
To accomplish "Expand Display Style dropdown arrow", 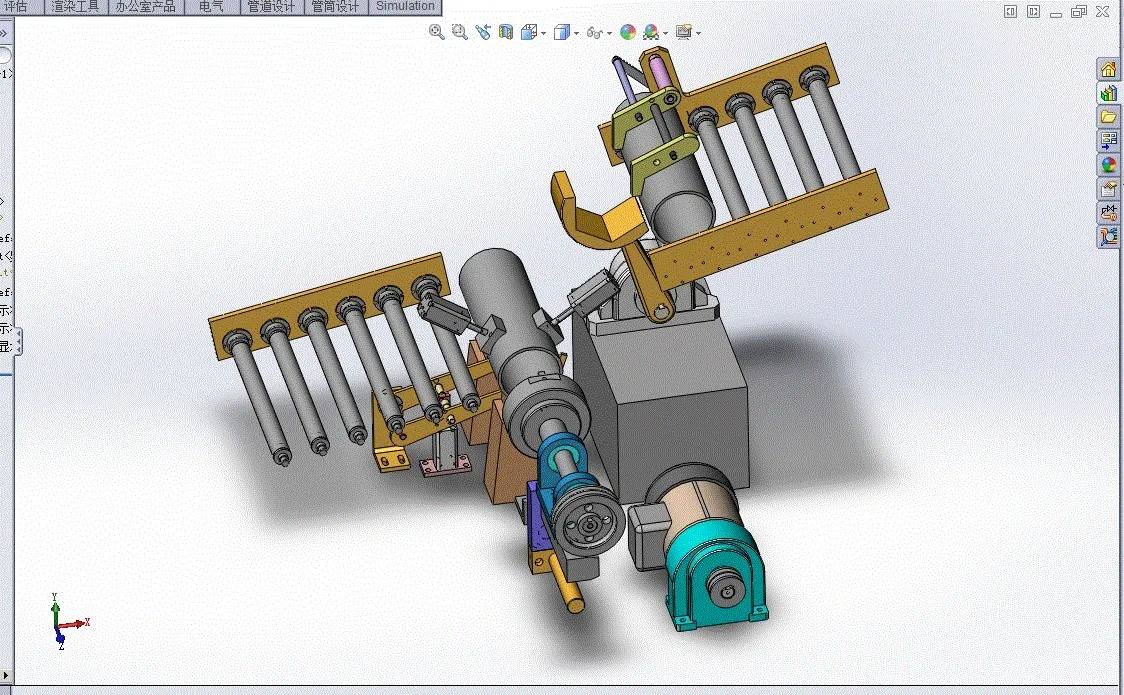I will click(576, 33).
